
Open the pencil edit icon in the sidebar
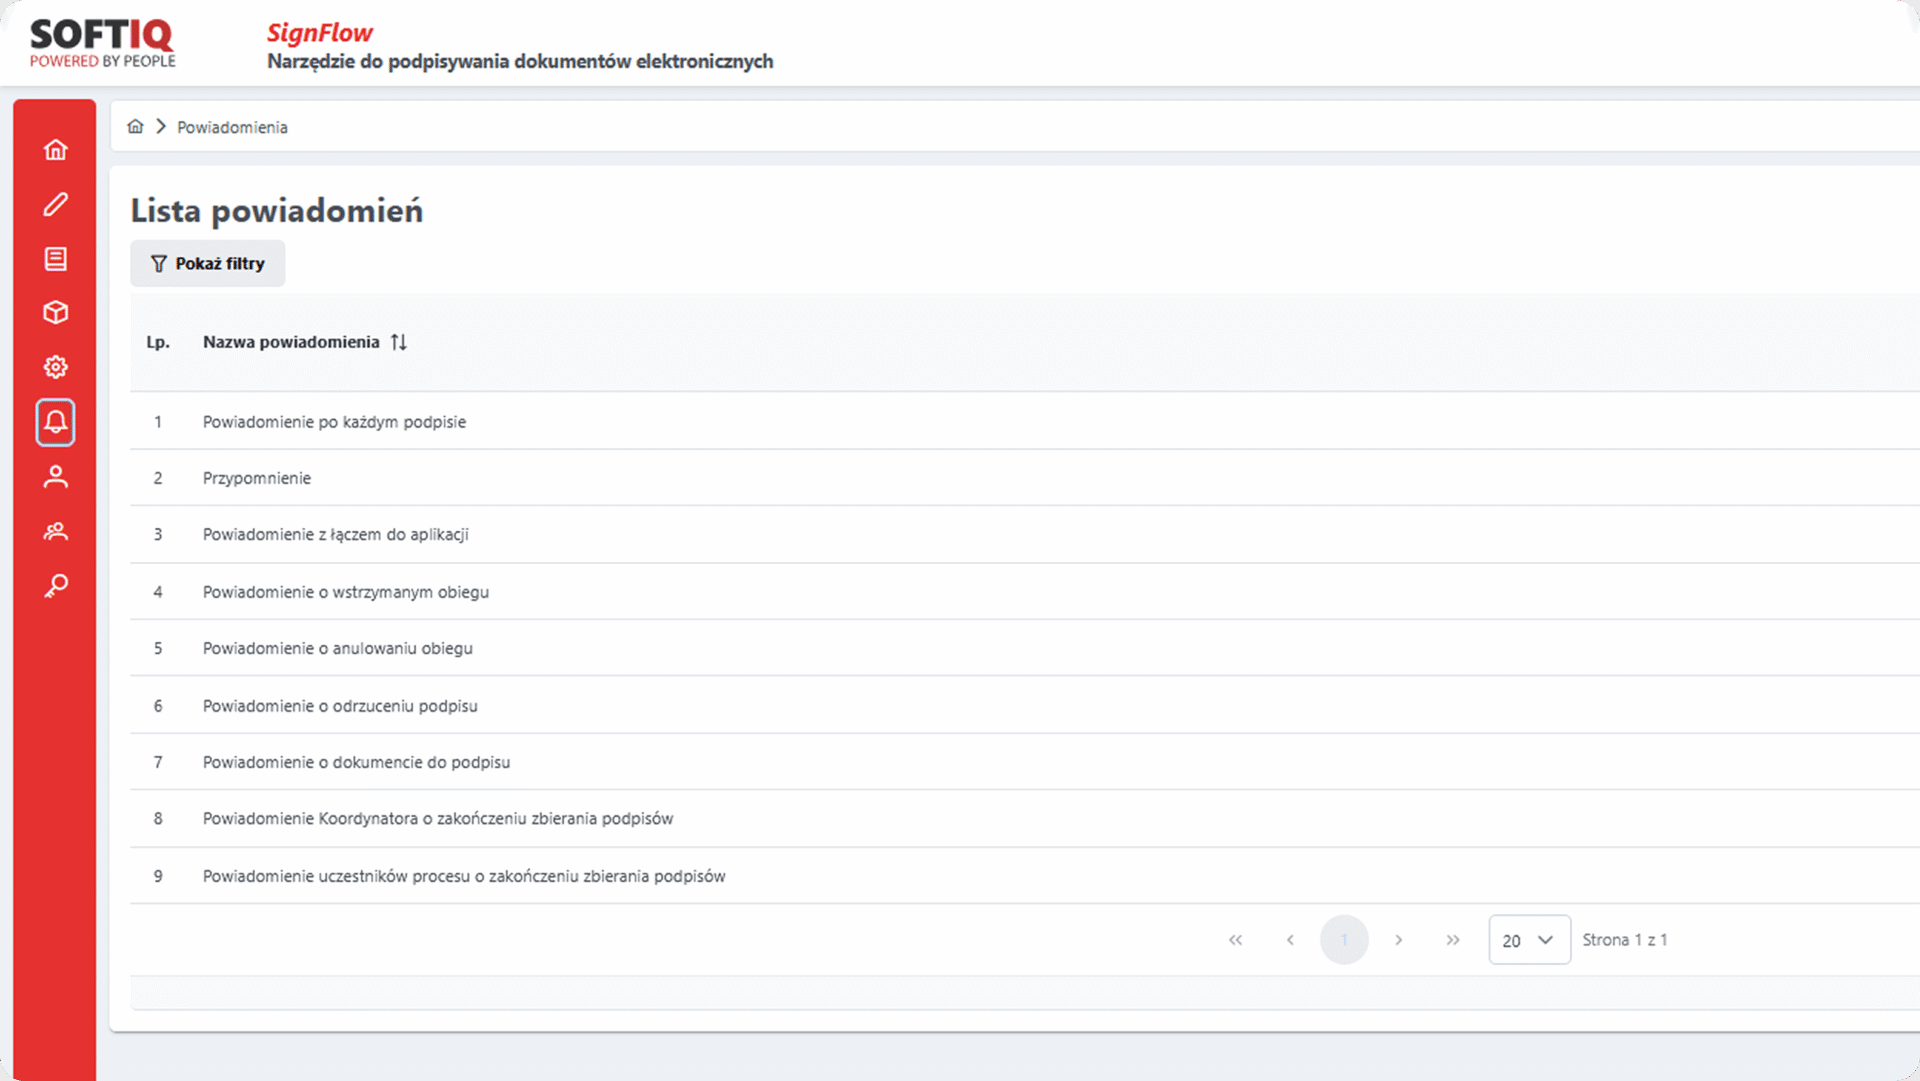coord(56,204)
